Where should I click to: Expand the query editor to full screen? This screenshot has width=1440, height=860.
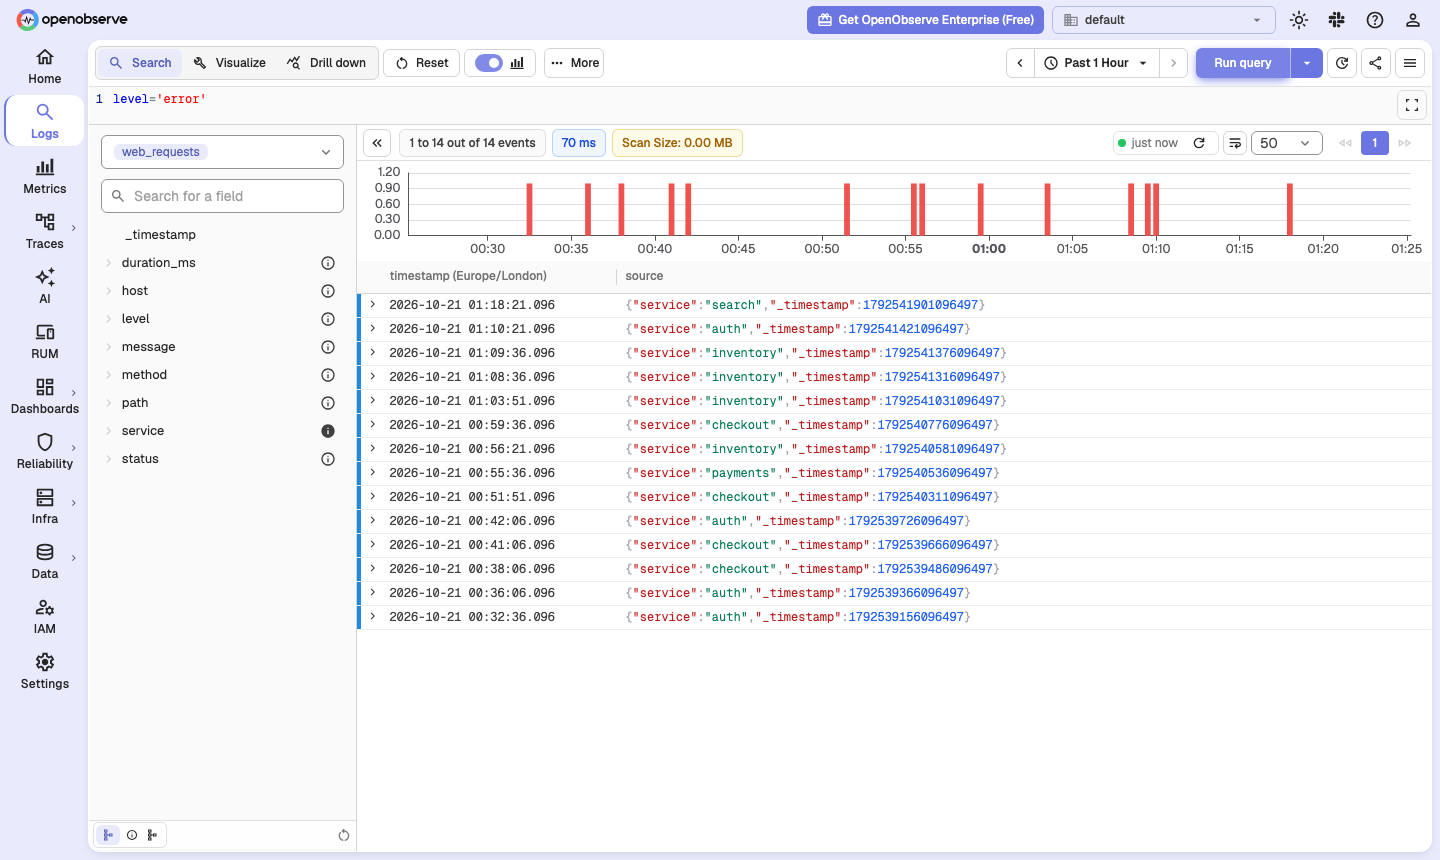coord(1412,104)
